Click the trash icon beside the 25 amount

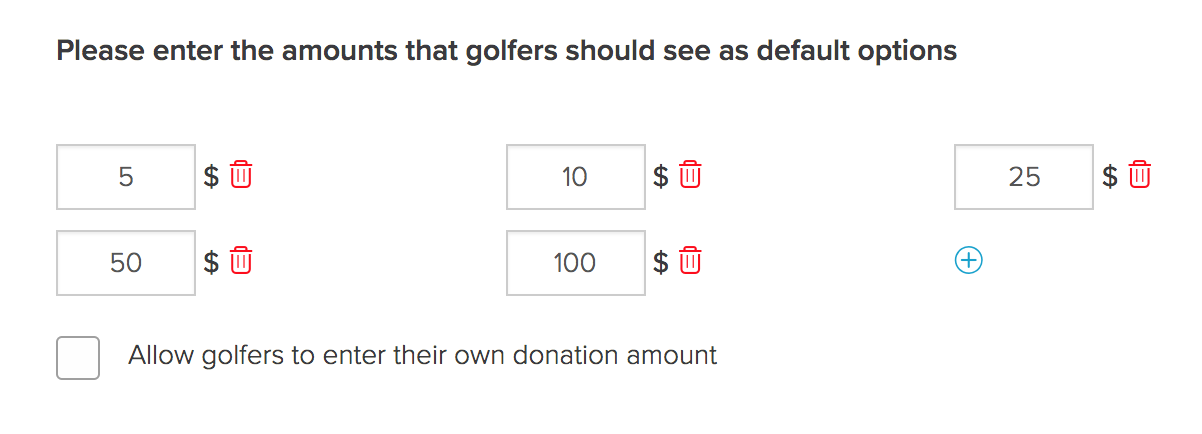pos(1140,176)
